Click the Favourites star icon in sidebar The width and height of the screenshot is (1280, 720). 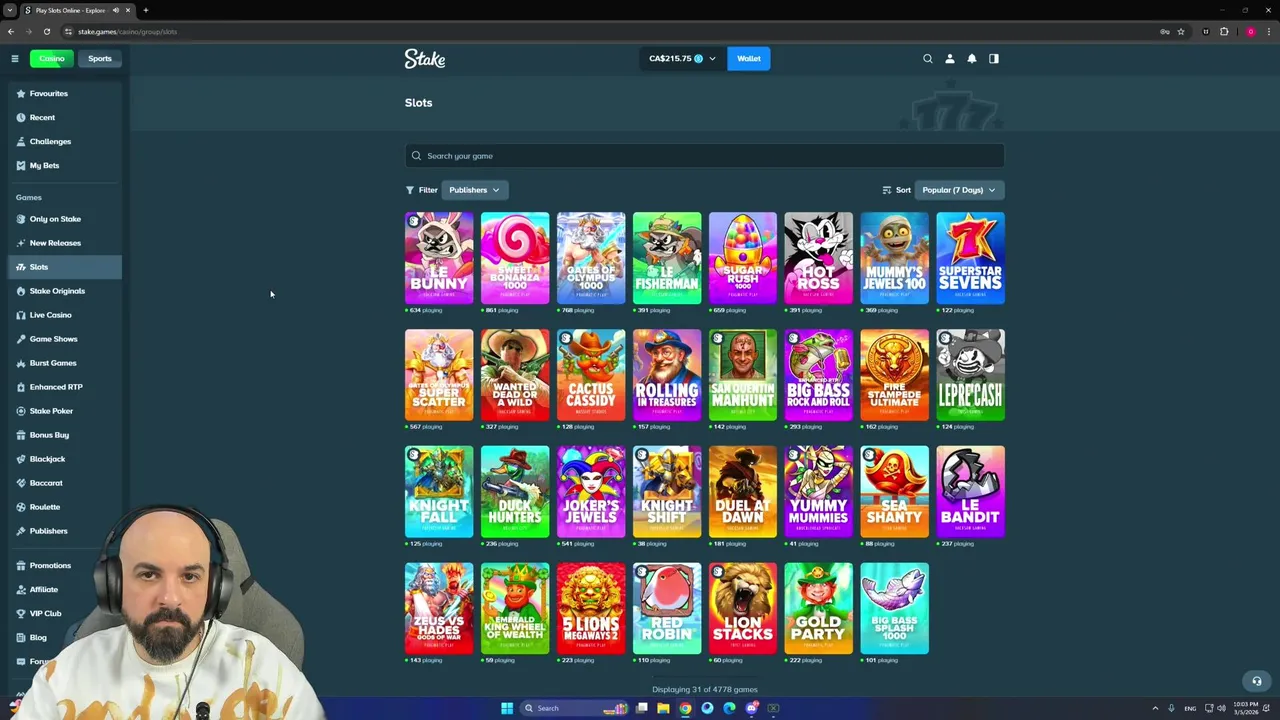click(21, 94)
